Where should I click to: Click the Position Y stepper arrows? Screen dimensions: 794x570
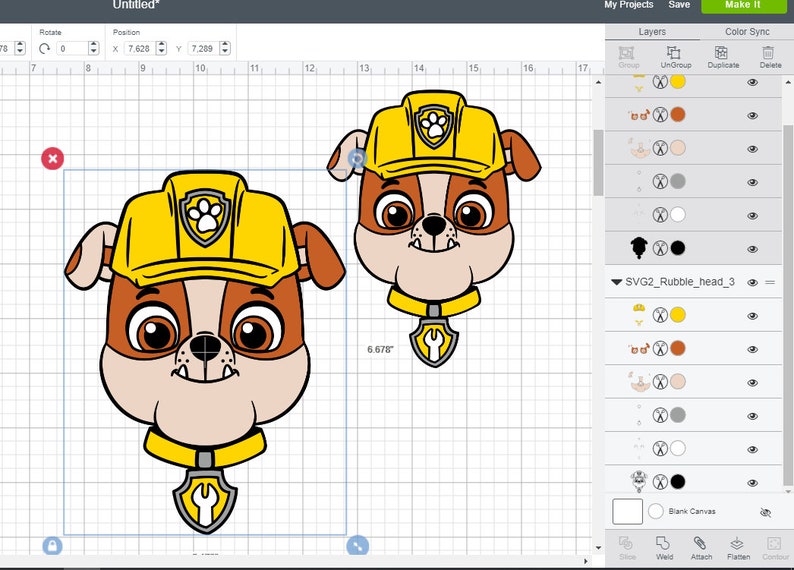(x=225, y=49)
